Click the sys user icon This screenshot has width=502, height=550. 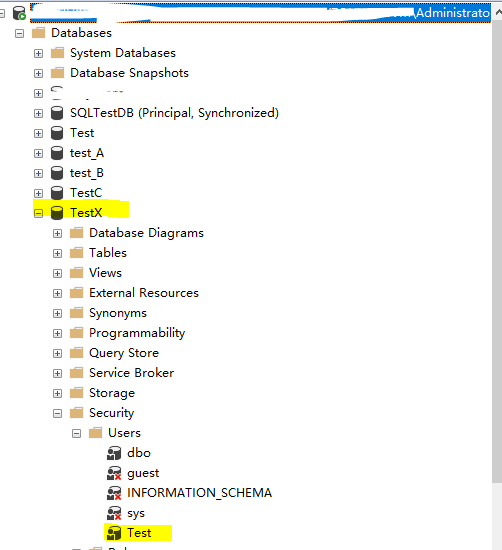click(114, 513)
